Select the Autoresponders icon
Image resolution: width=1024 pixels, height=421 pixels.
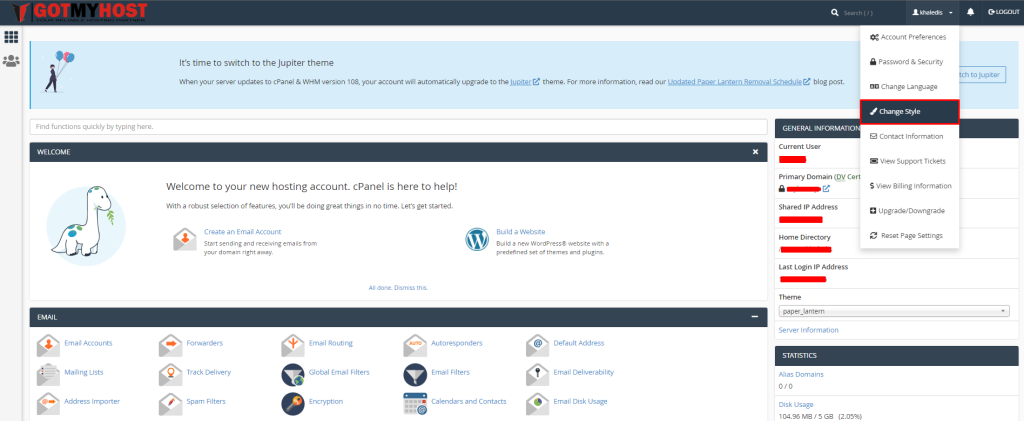pyautogui.click(x=415, y=345)
